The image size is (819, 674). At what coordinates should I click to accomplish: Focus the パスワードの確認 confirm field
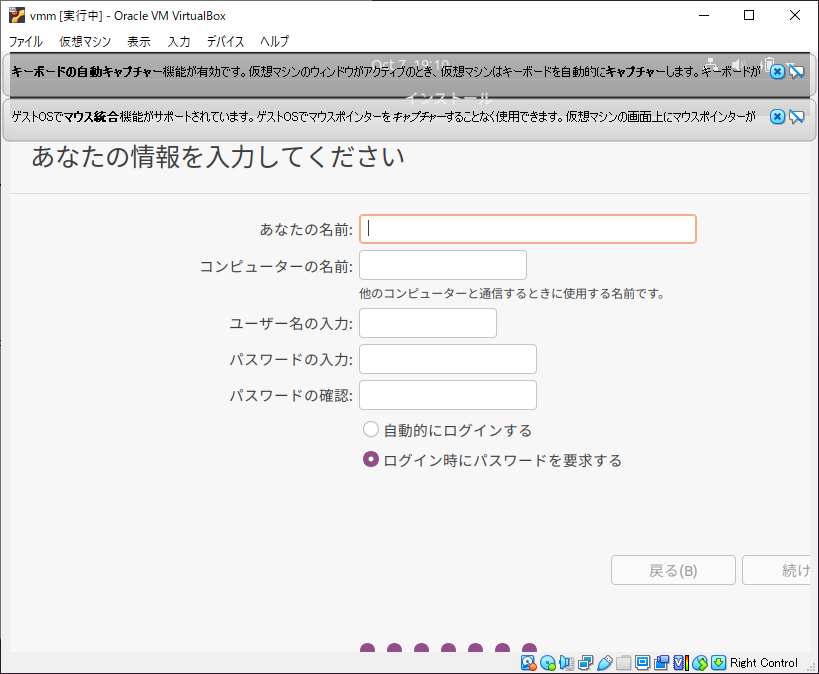pos(448,395)
